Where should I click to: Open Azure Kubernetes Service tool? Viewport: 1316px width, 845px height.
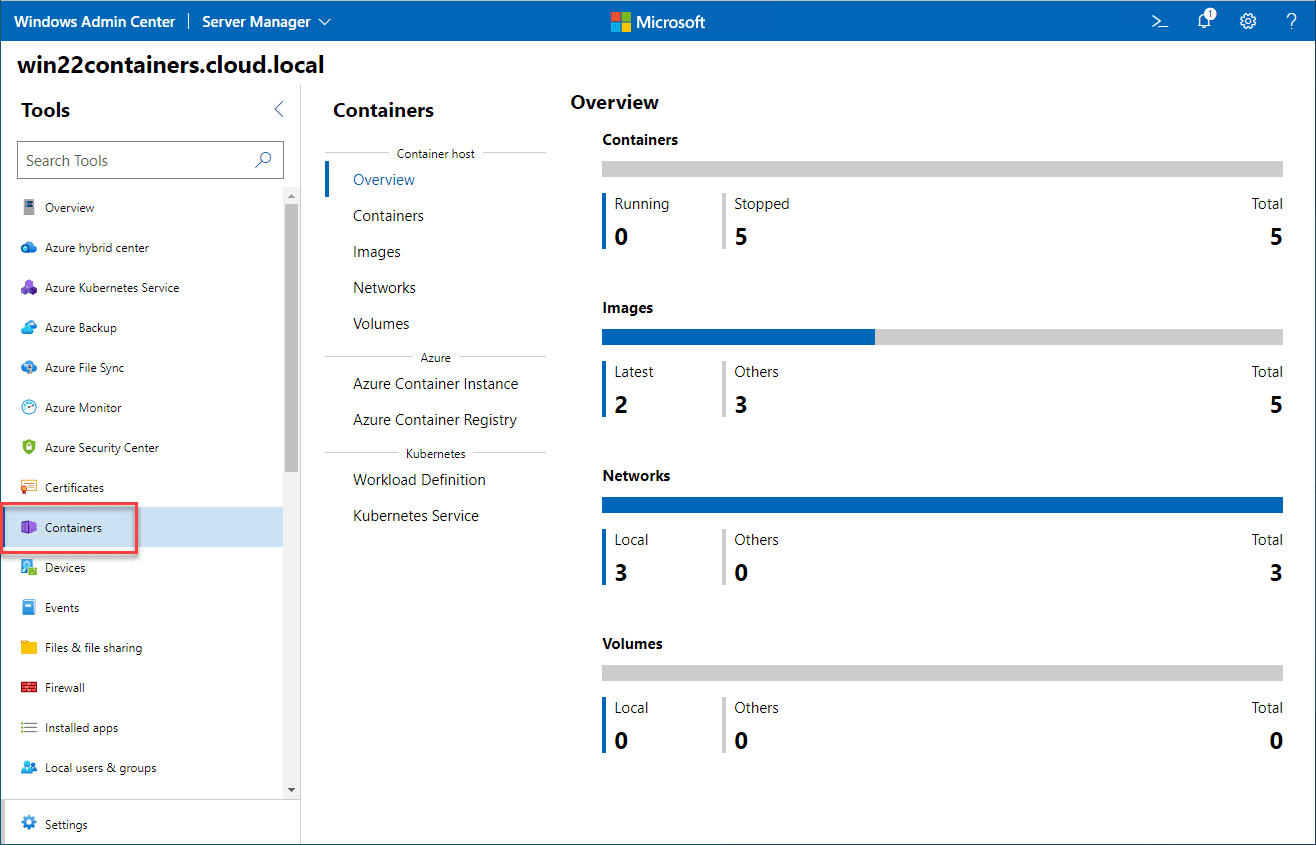pyautogui.click(x=111, y=288)
